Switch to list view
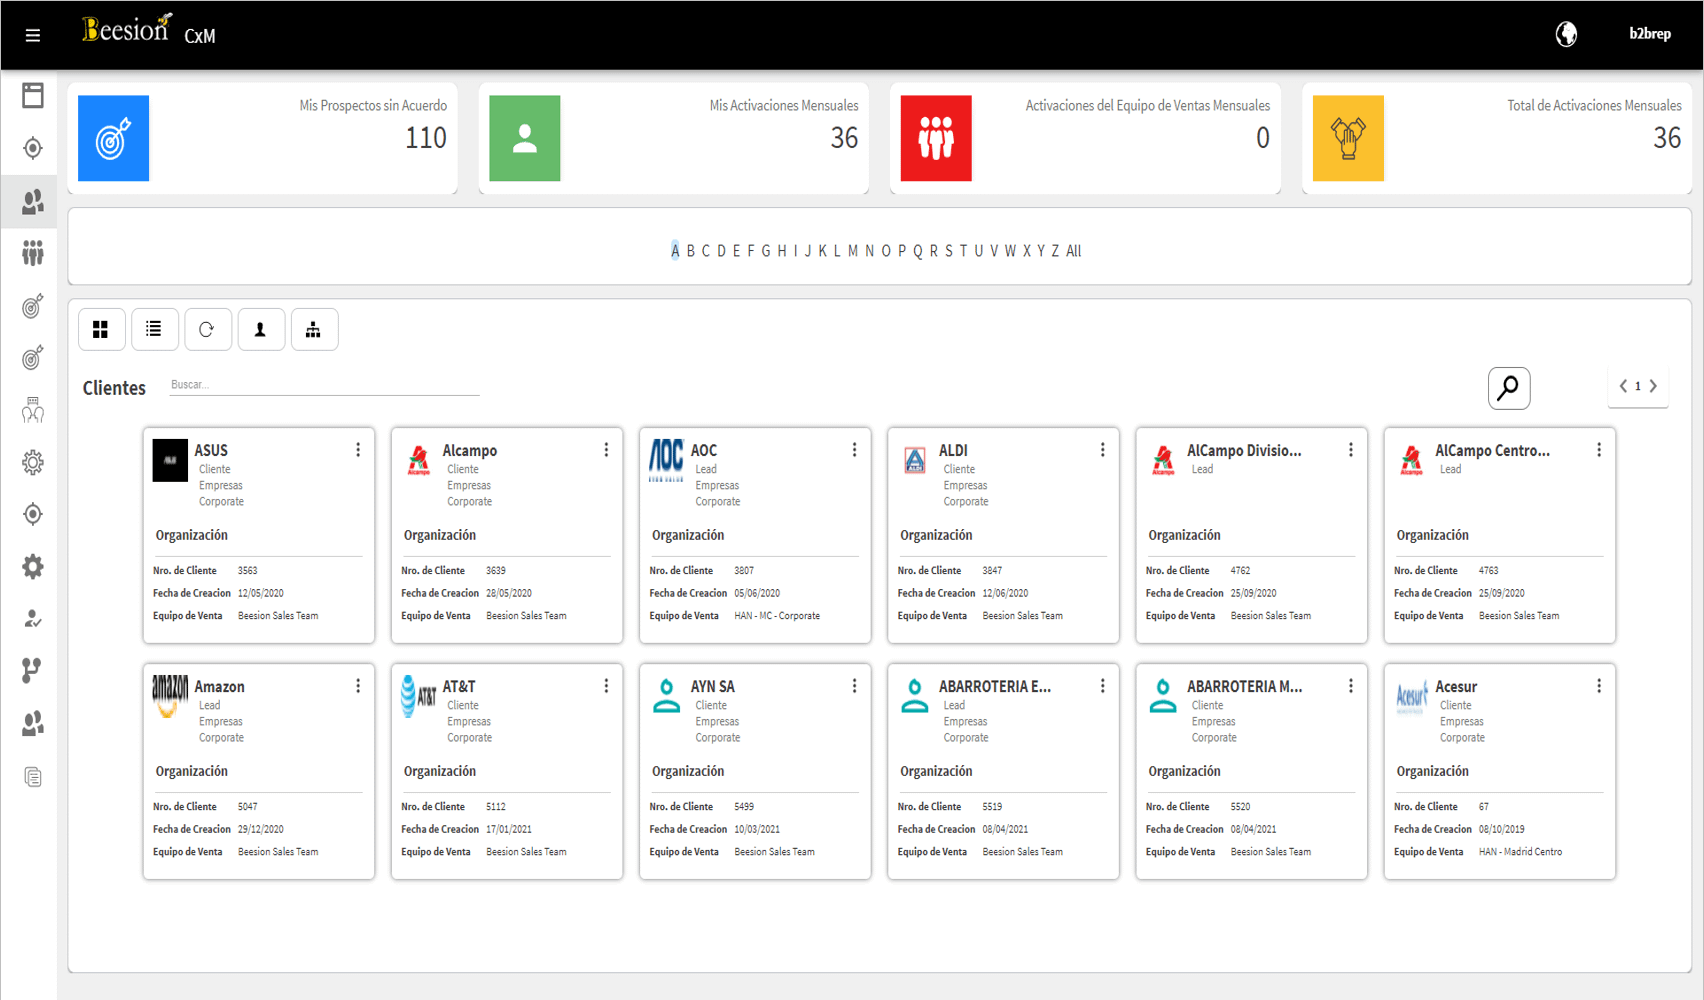1704x1000 pixels. pos(154,329)
